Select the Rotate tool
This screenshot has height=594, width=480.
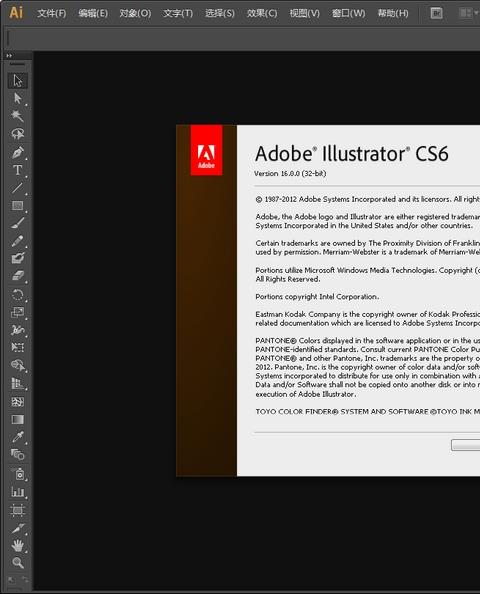coord(17,294)
